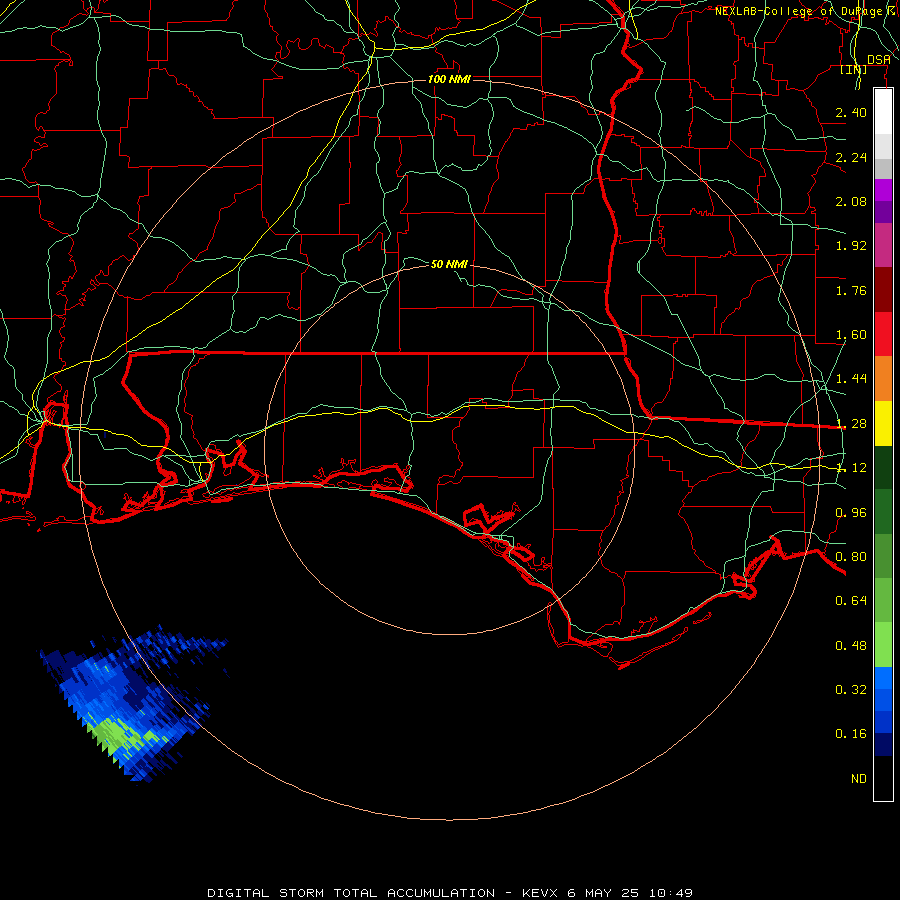Click the 0.96 legend value

[851, 513]
